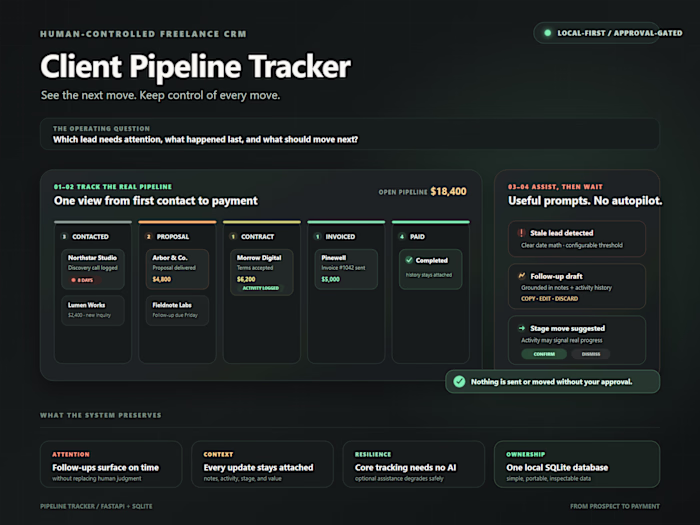700x525 pixels.
Task: Open the Attention card about follow-ups
Action: coord(111,464)
